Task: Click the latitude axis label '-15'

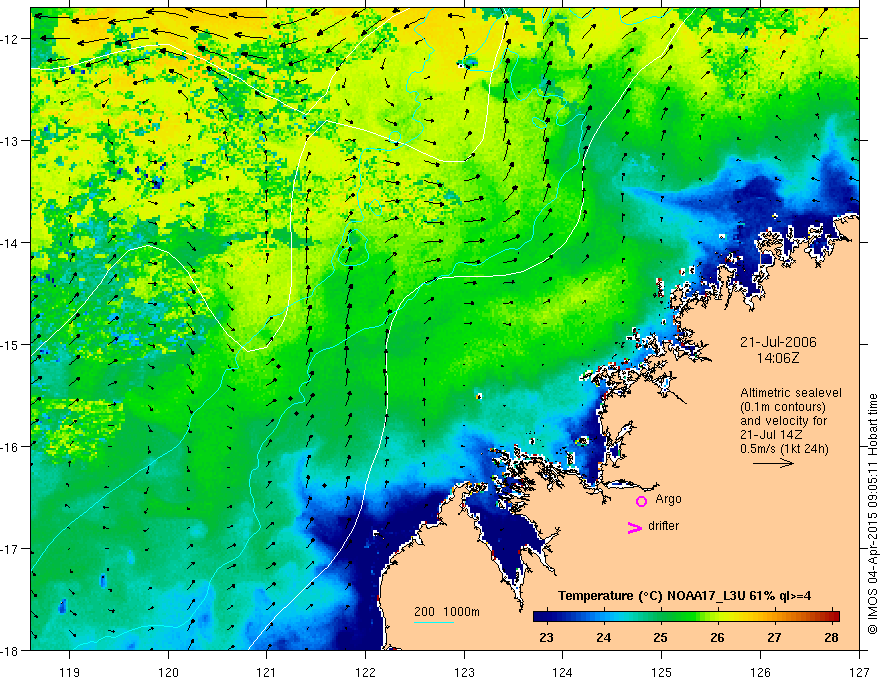Action: click(x=11, y=344)
